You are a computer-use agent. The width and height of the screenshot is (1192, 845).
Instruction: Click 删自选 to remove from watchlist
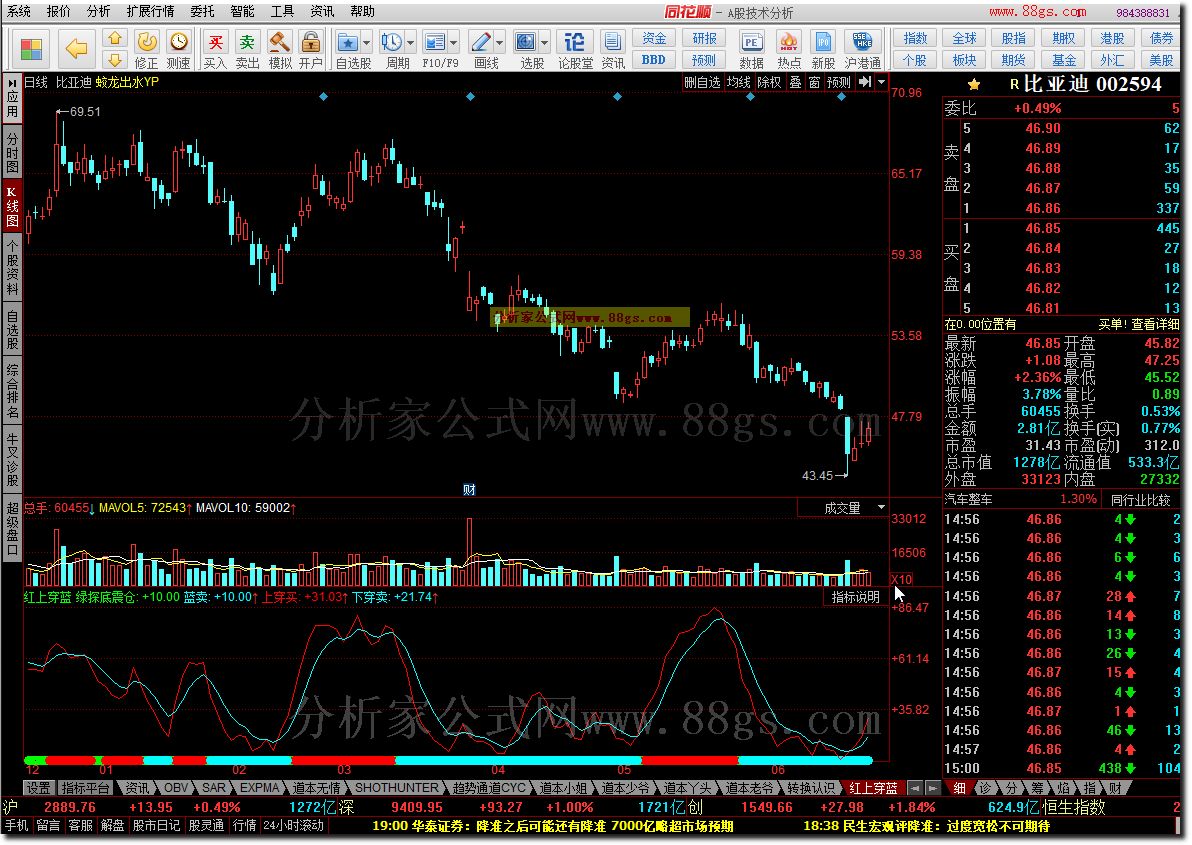[x=702, y=82]
